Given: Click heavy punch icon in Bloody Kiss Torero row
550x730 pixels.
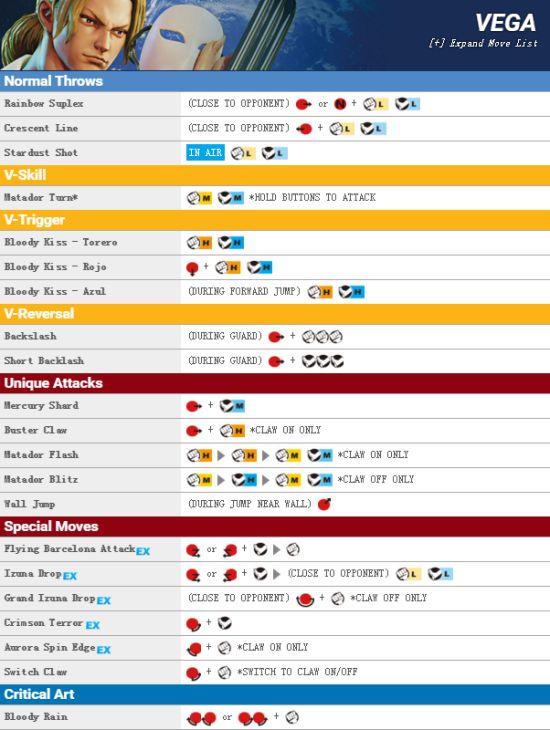Looking at the screenshot, I should [199, 243].
